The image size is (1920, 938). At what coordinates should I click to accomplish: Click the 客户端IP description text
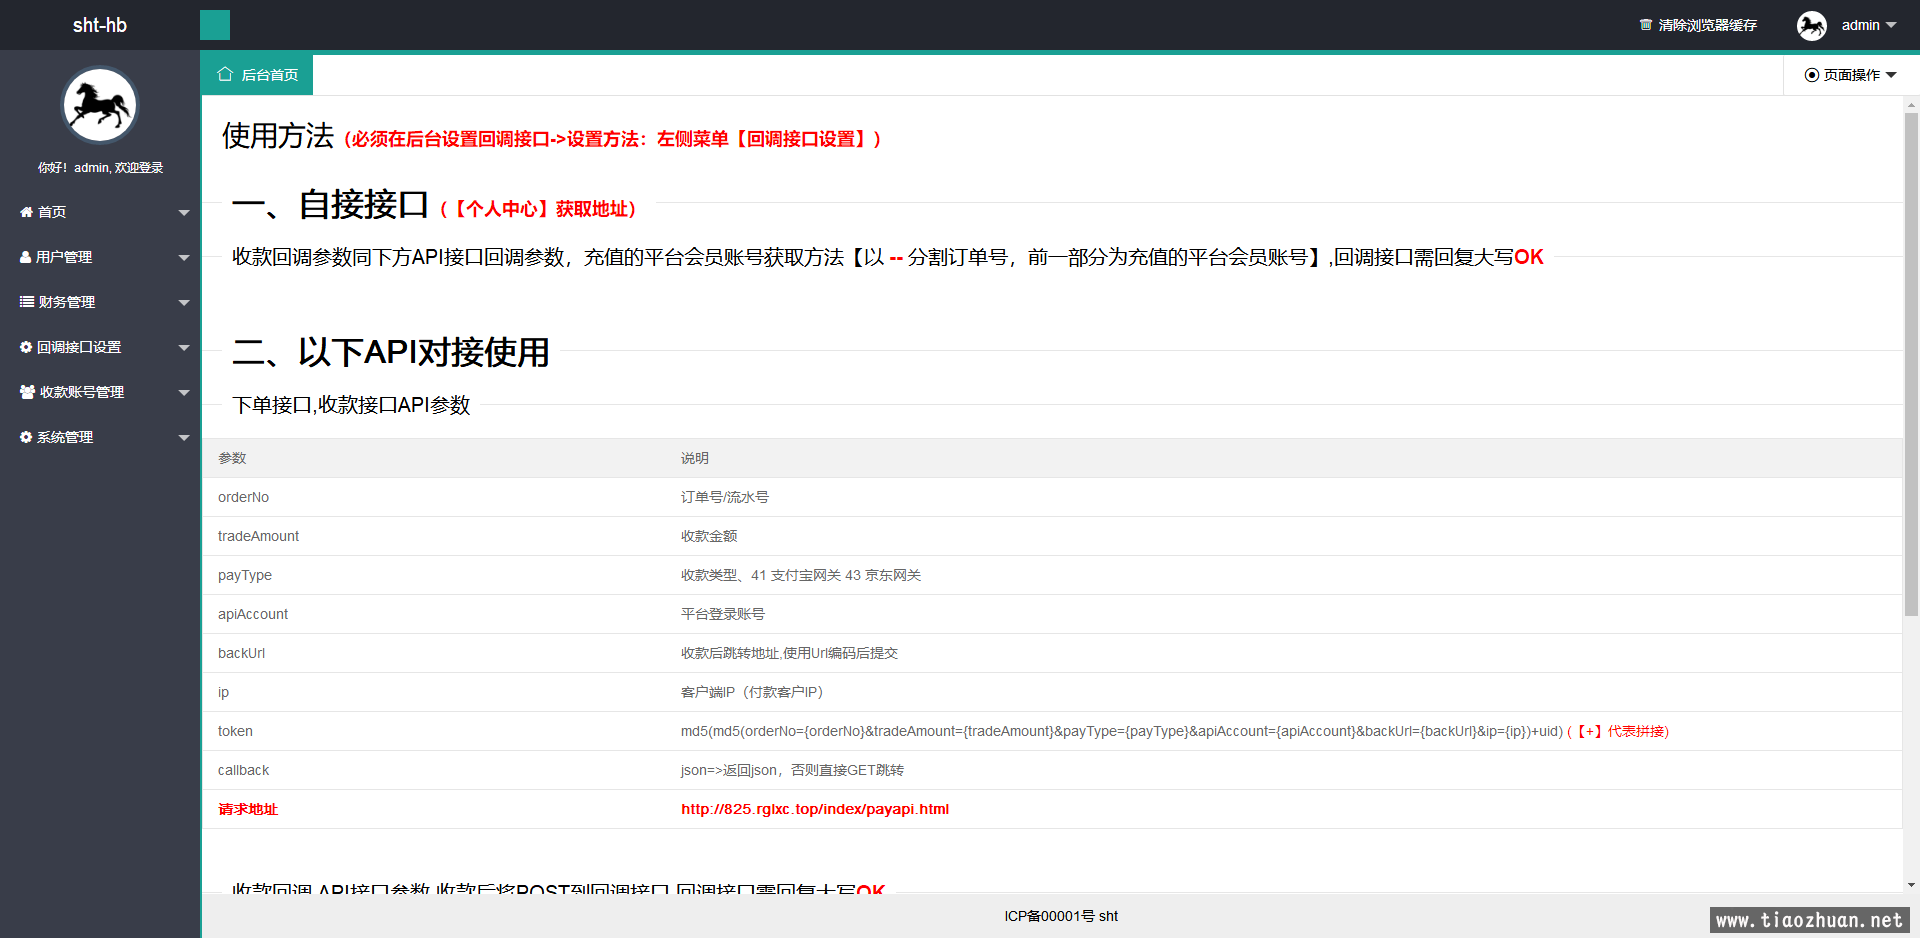(x=752, y=692)
